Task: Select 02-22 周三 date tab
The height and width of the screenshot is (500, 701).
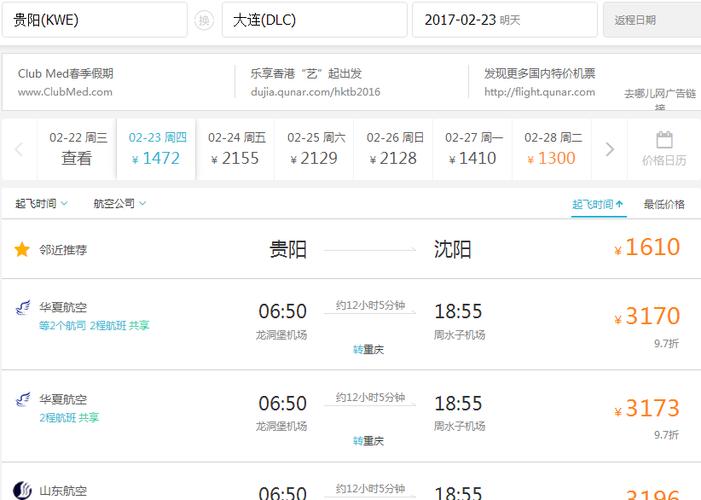Action: [77, 149]
